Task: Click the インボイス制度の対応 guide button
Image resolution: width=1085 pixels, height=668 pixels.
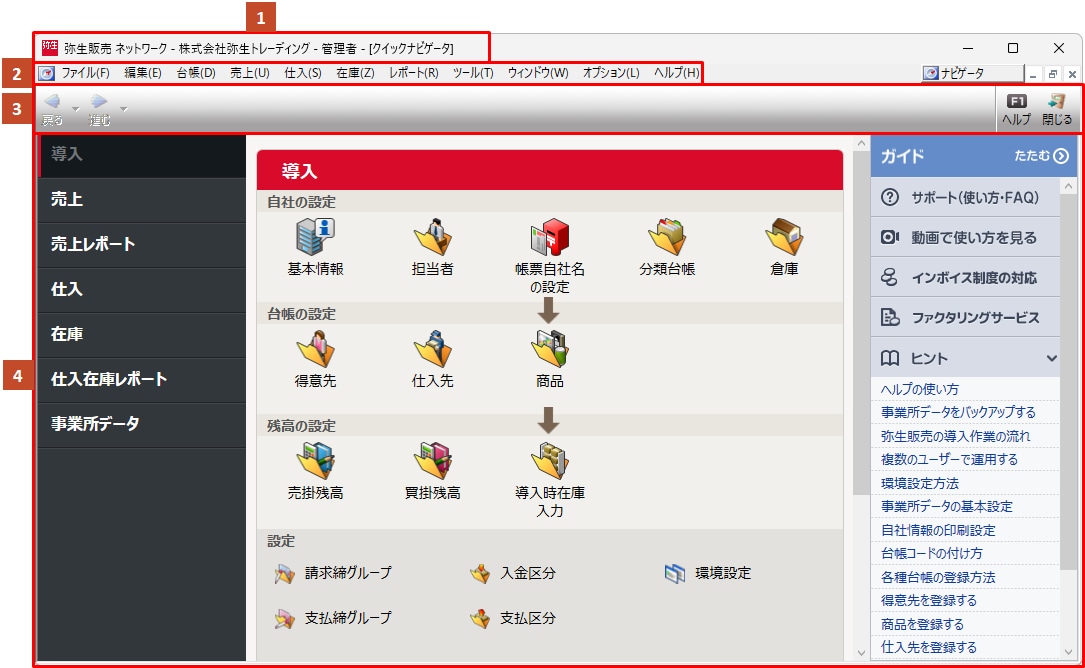Action: pyautogui.click(x=973, y=278)
